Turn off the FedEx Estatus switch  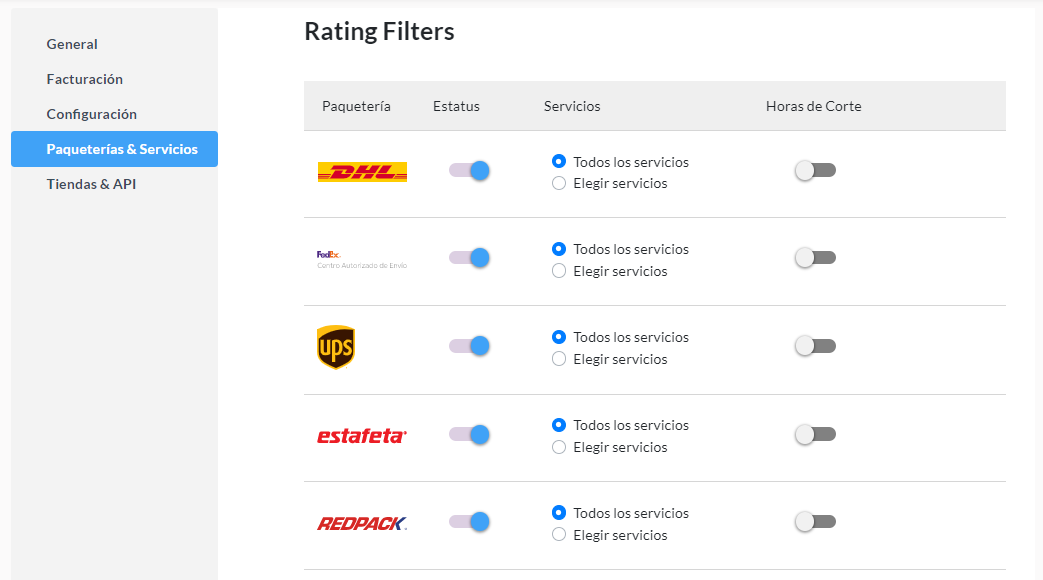pyautogui.click(x=470, y=257)
